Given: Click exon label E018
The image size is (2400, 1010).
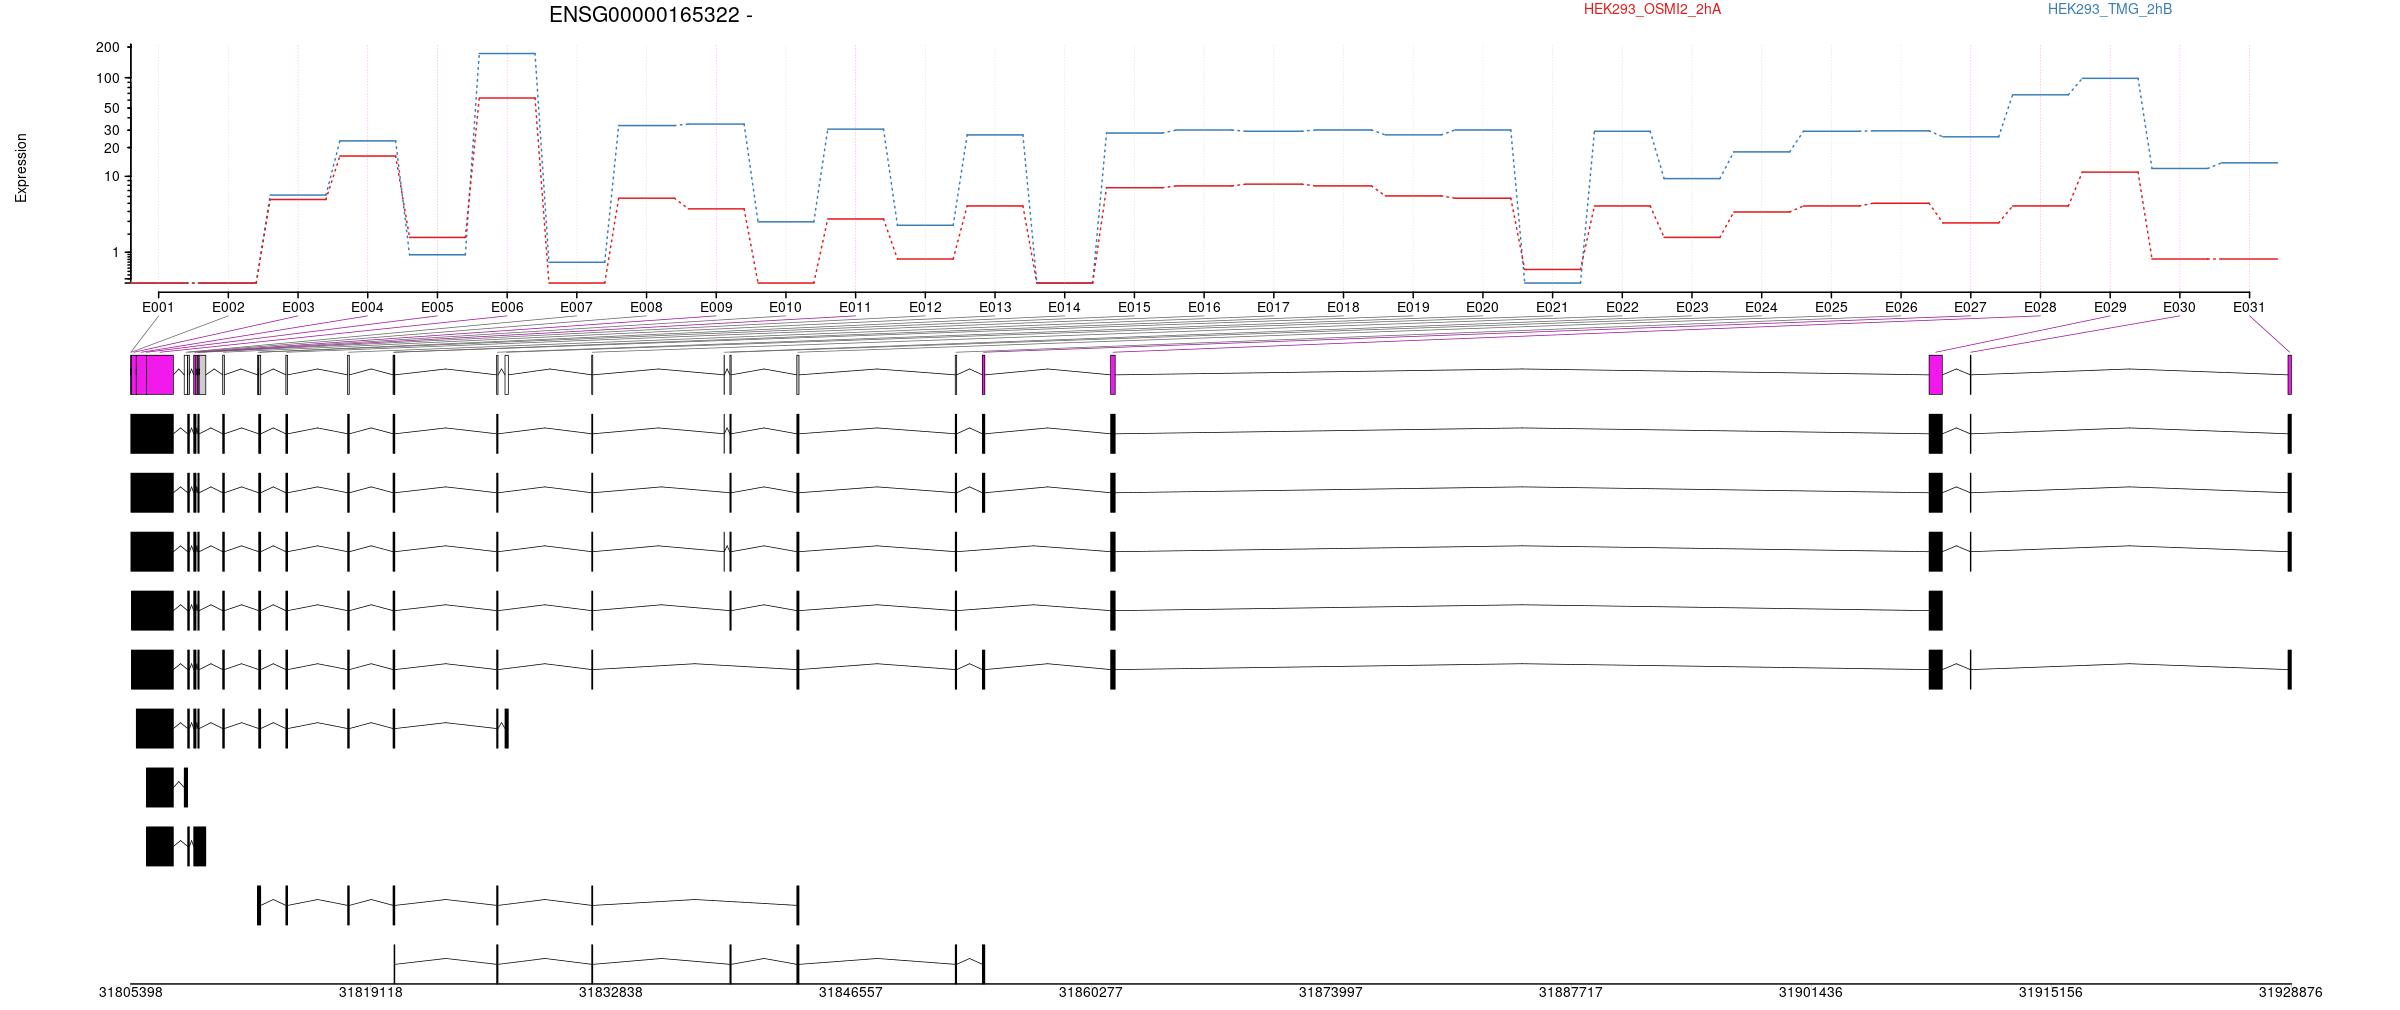Looking at the screenshot, I should coord(1343,307).
